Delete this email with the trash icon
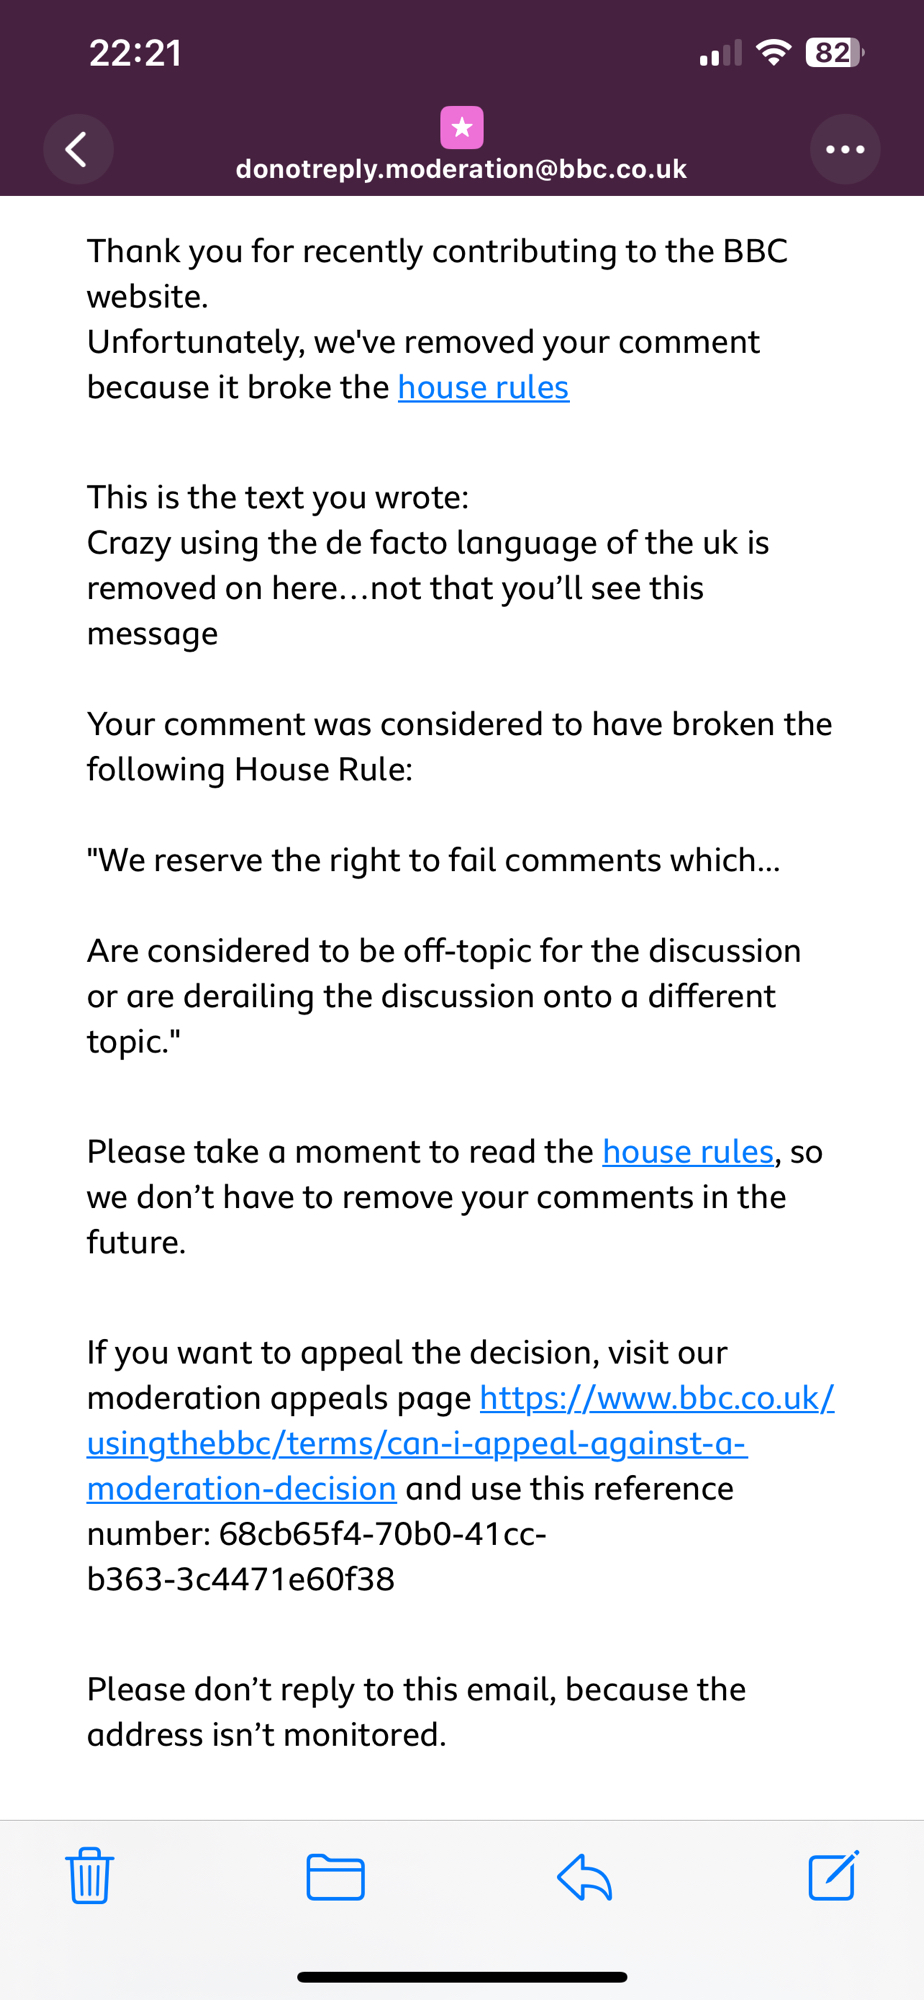Screen dimensions: 924x2000 90,1876
